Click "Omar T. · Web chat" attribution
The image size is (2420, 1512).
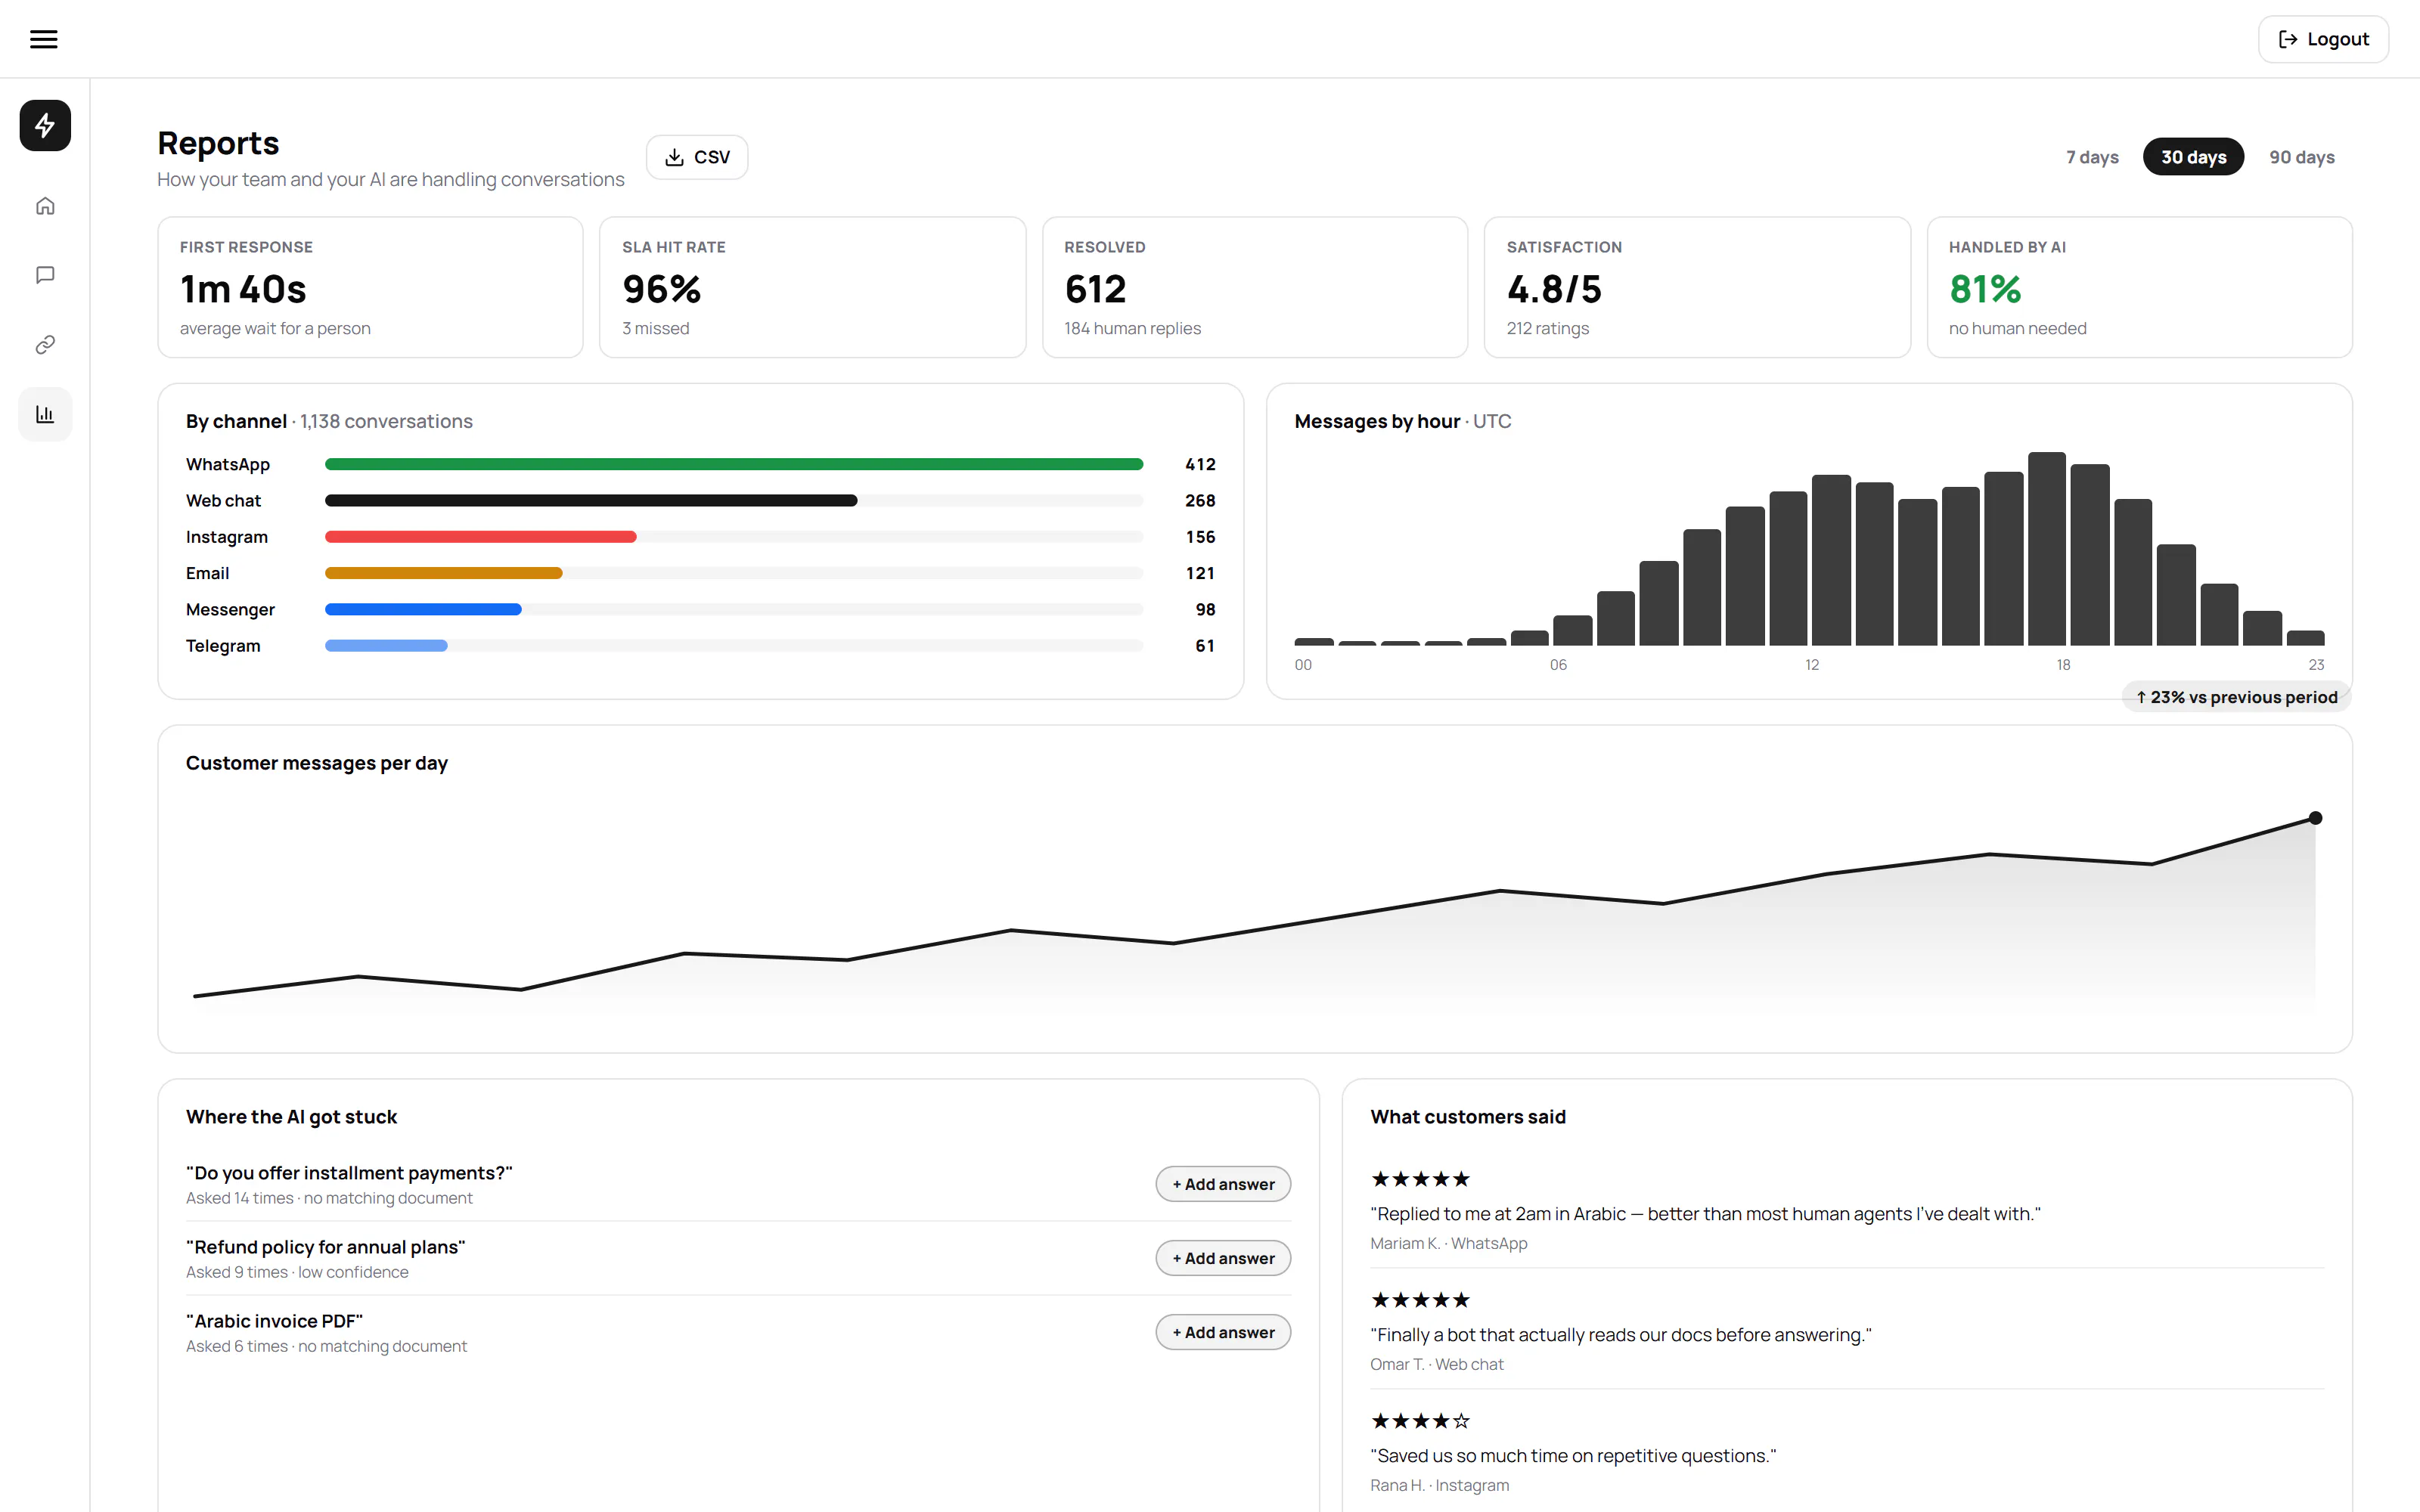[1437, 1364]
